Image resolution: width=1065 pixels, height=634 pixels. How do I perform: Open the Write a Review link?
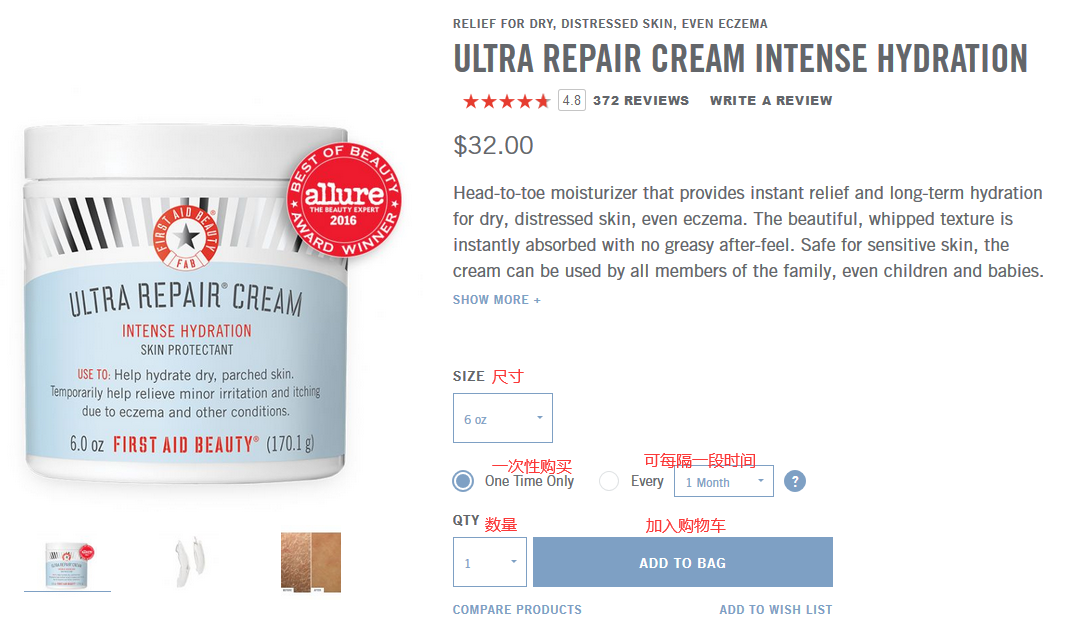click(x=771, y=101)
